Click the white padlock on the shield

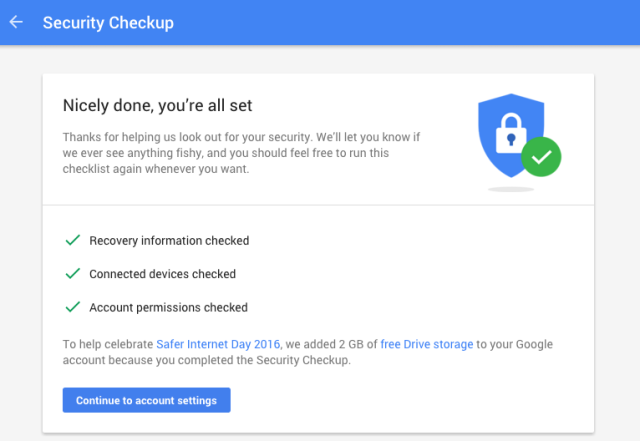tap(511, 134)
